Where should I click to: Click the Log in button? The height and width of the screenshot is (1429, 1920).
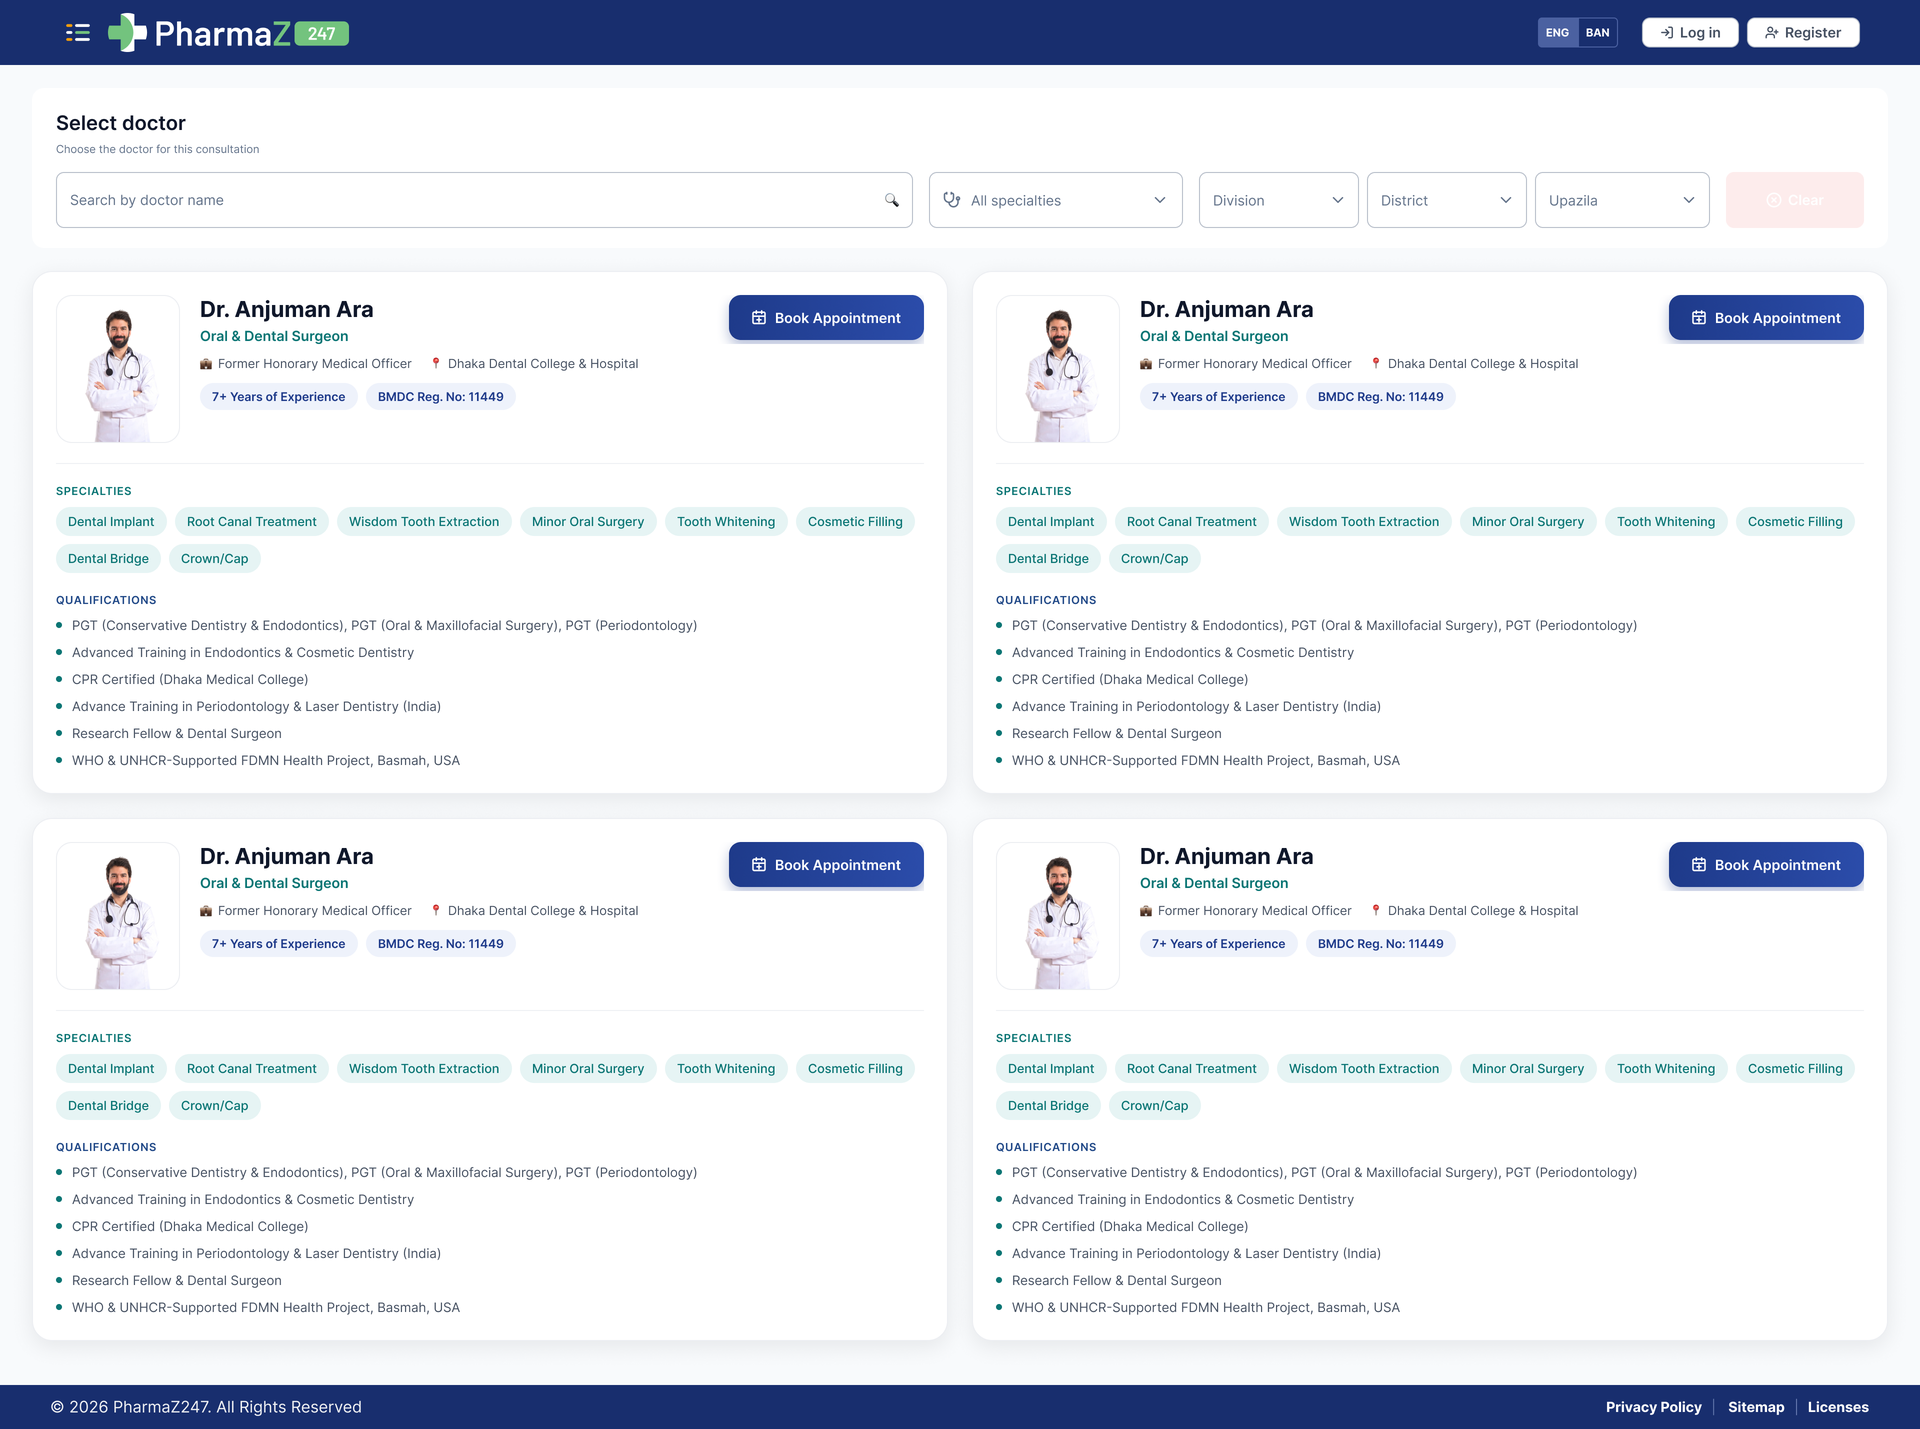click(x=1690, y=33)
